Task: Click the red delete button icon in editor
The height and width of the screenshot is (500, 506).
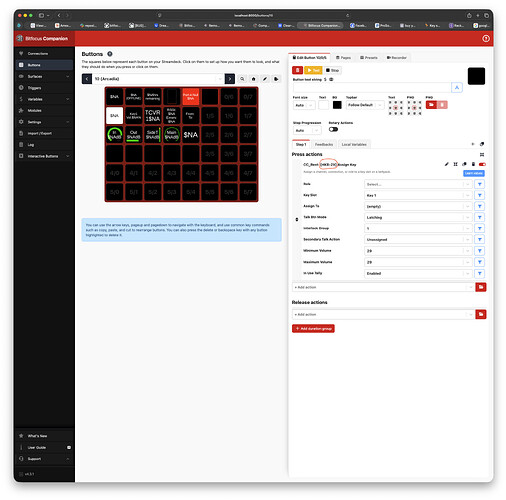Action: pyautogui.click(x=297, y=70)
